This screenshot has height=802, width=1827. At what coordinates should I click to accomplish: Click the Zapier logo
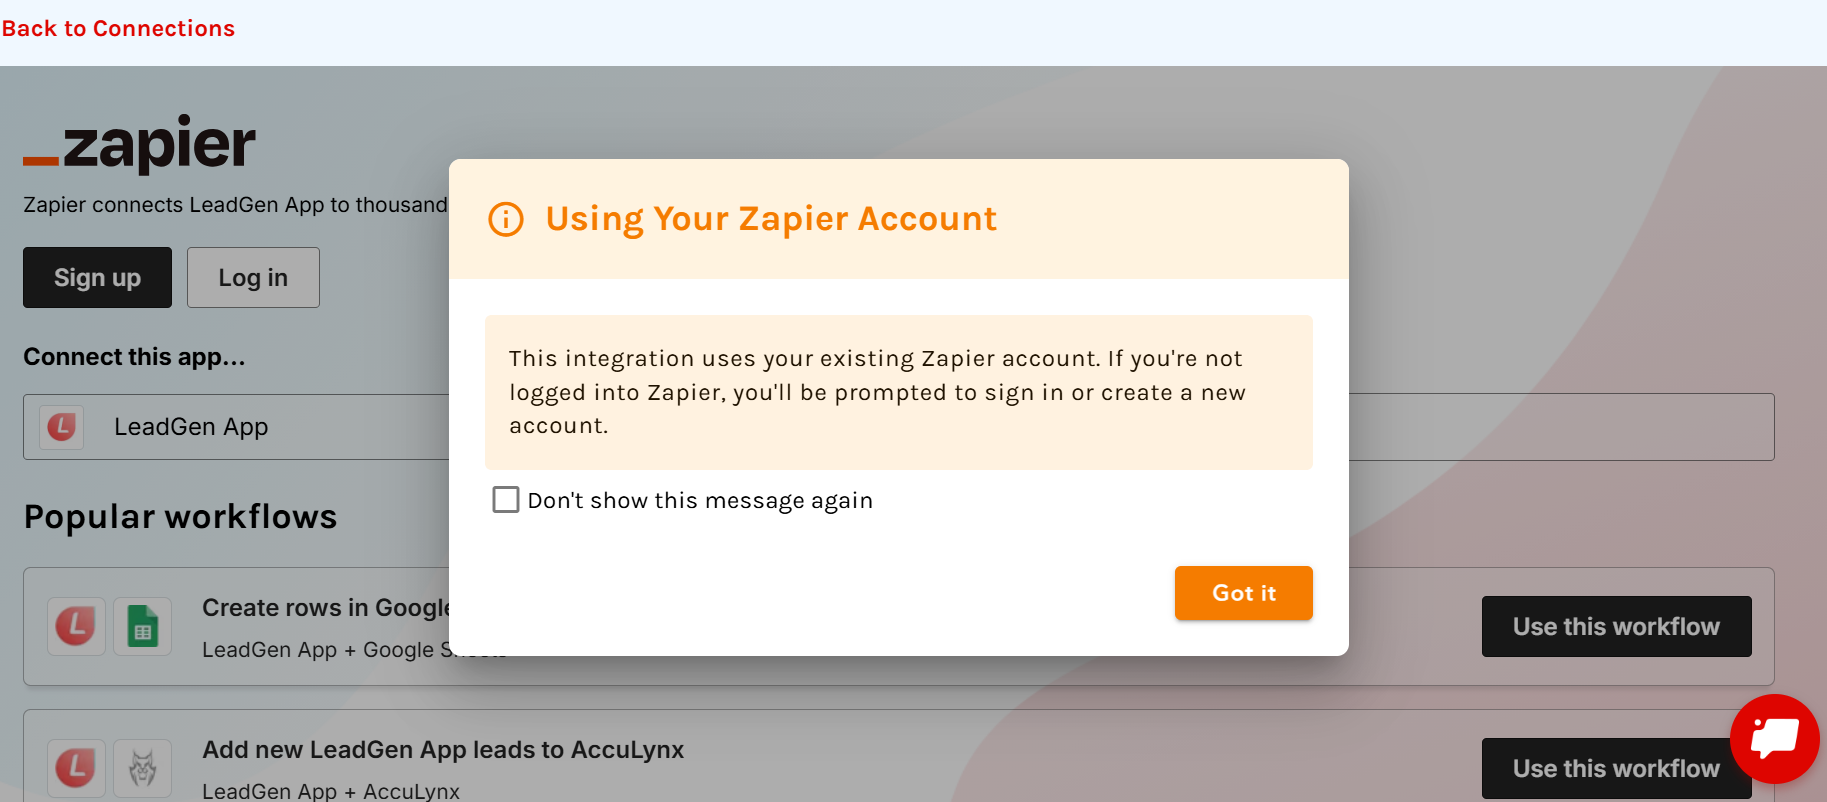click(x=139, y=143)
